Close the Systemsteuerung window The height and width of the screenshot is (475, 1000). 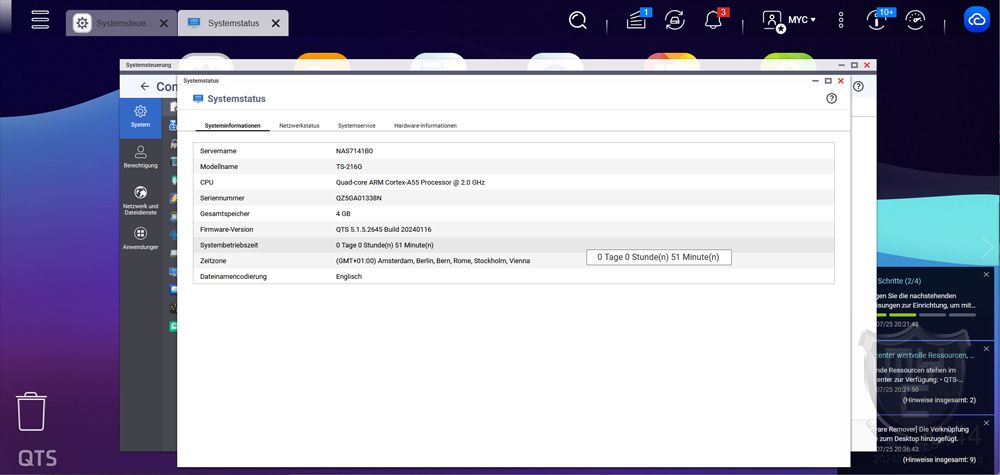[867, 65]
